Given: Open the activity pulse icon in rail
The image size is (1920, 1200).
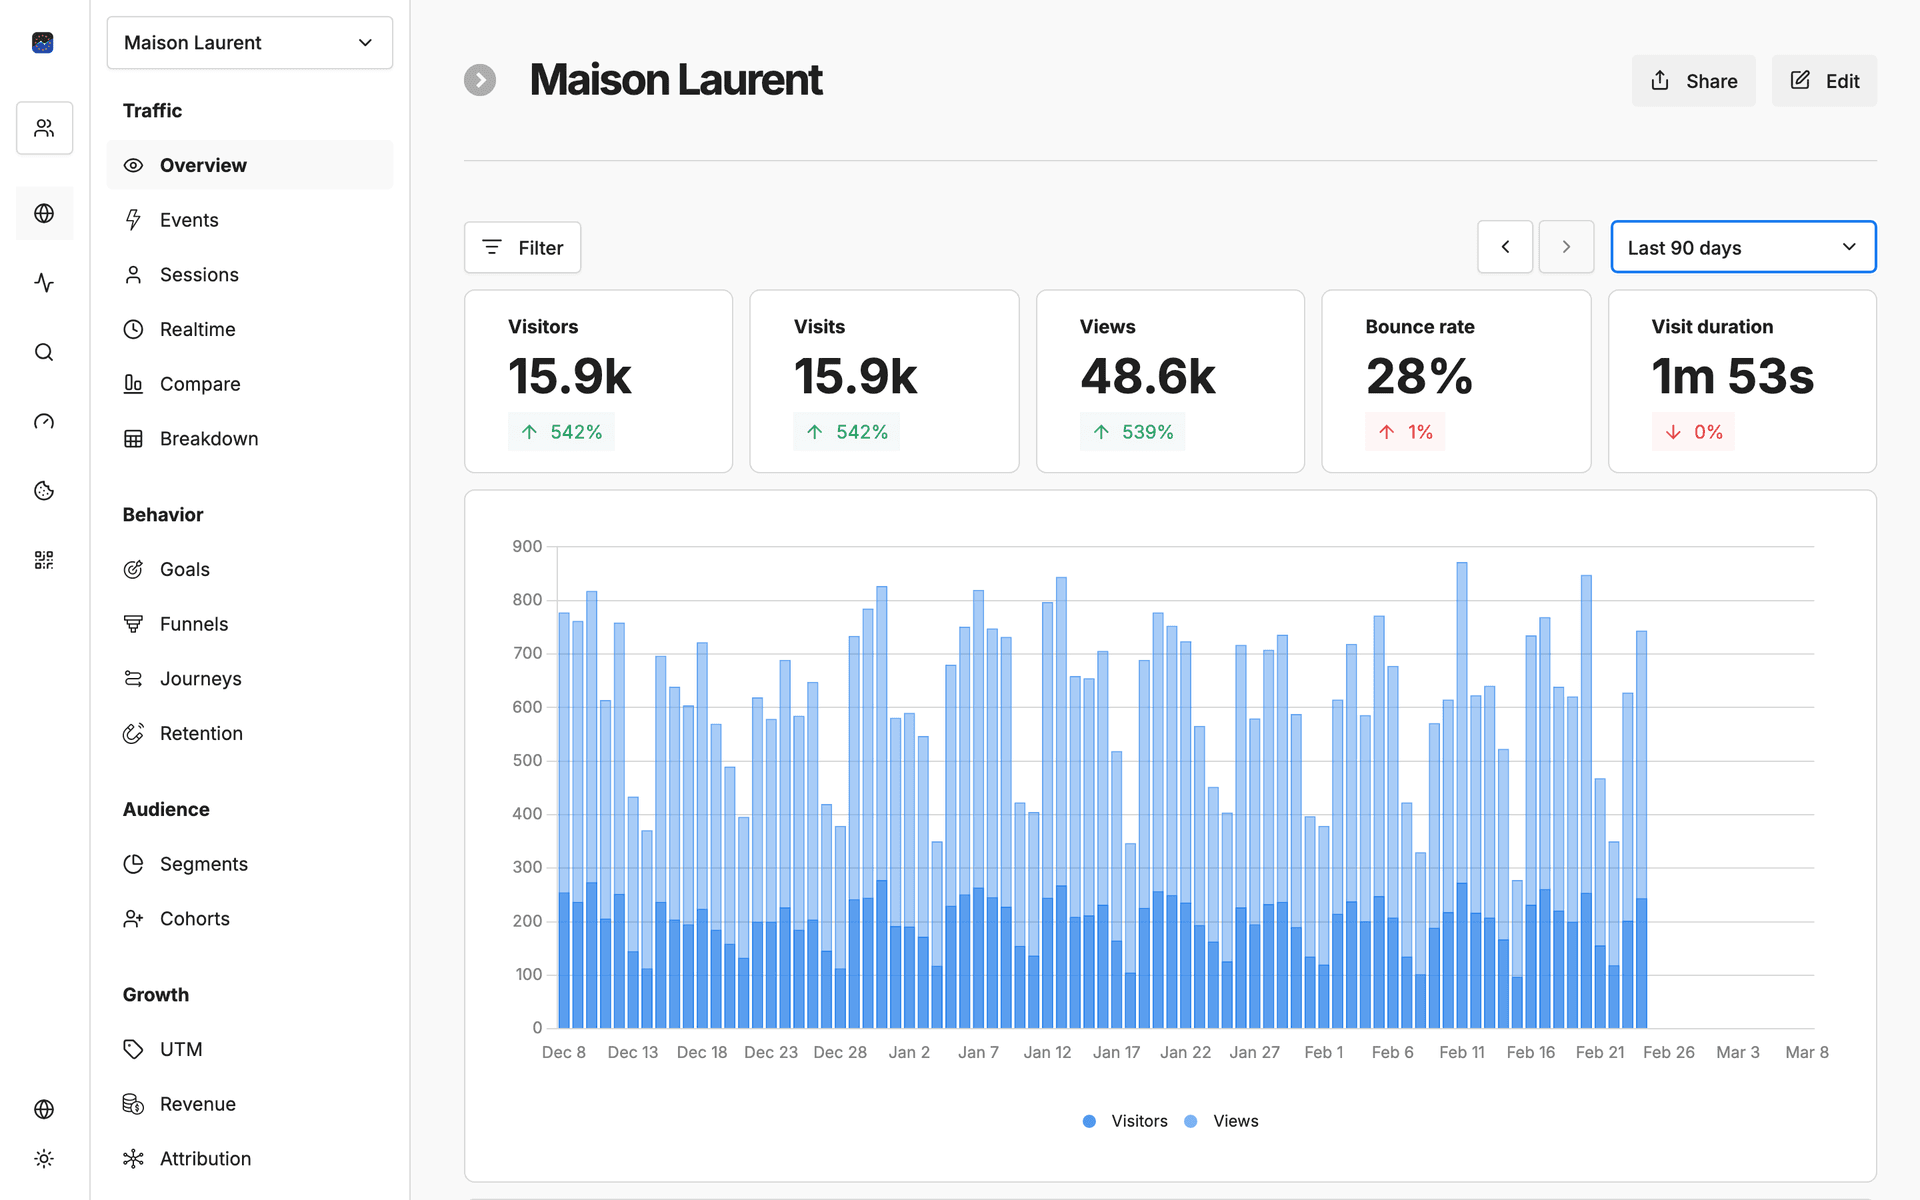Looking at the screenshot, I should (x=44, y=283).
